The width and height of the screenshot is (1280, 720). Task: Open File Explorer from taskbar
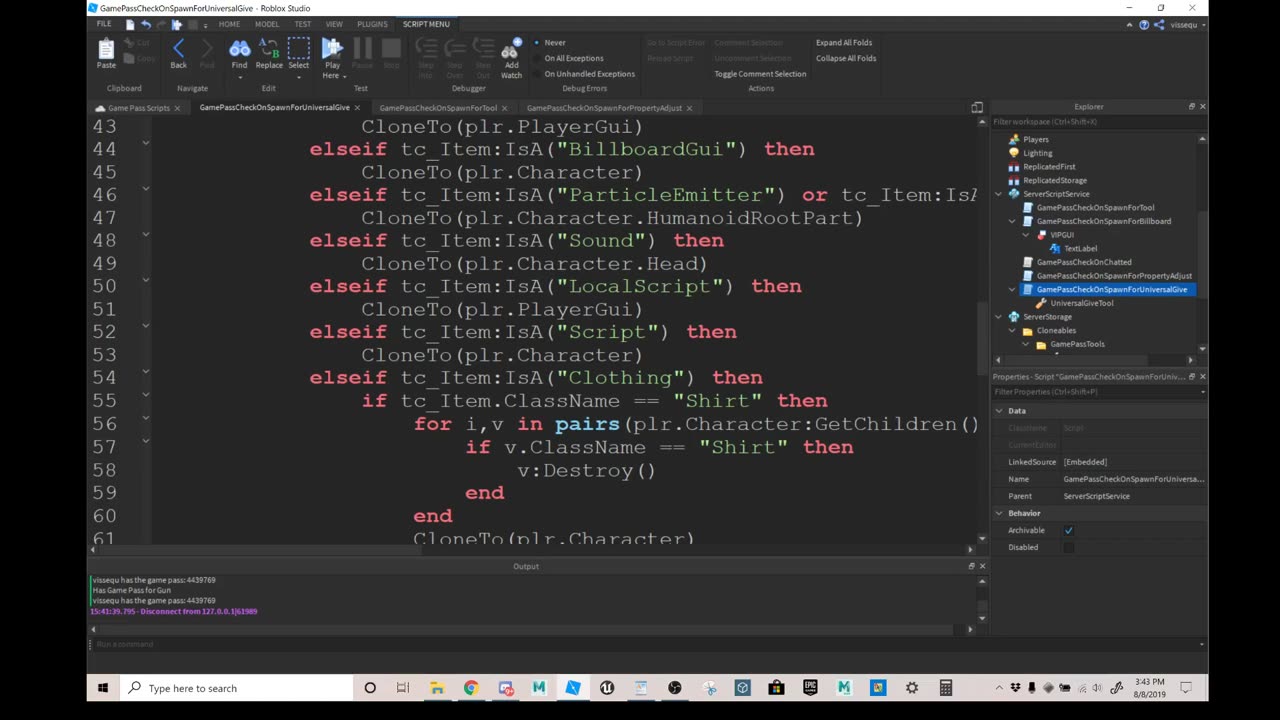pos(437,688)
